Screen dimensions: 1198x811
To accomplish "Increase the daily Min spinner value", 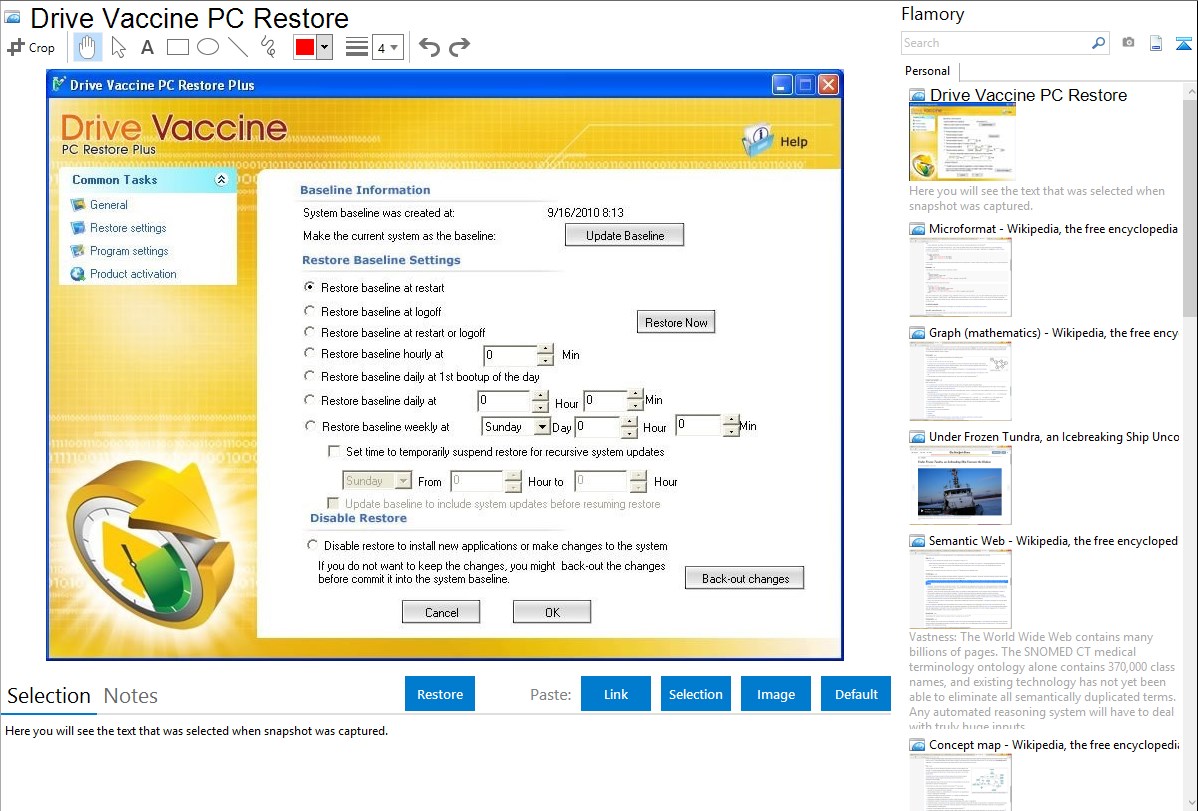I will pos(636,395).
